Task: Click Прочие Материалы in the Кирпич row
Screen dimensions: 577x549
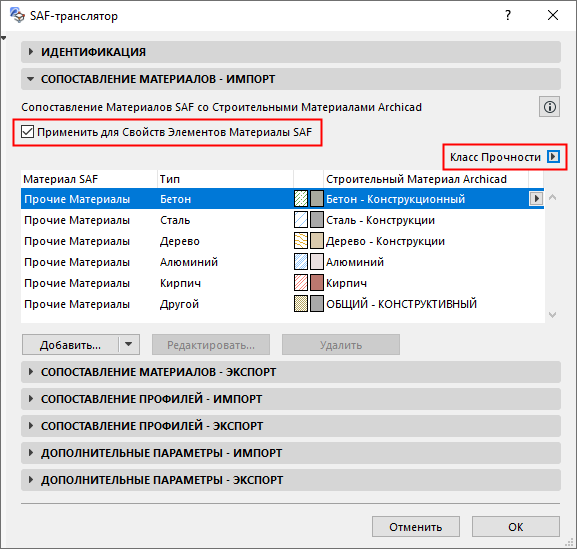Action: pyautogui.click(x=77, y=283)
